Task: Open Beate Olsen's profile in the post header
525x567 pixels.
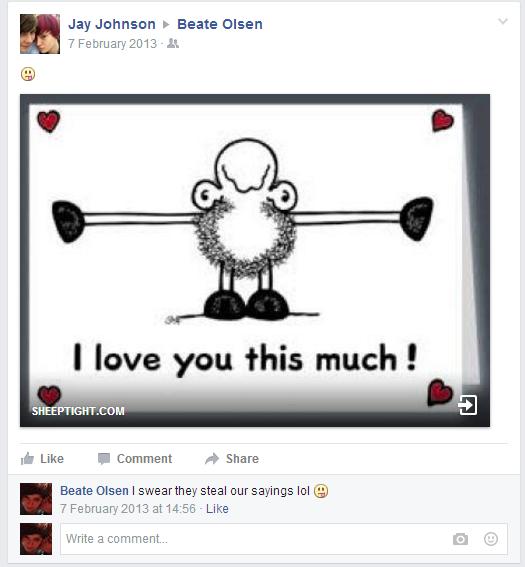Action: pos(220,24)
